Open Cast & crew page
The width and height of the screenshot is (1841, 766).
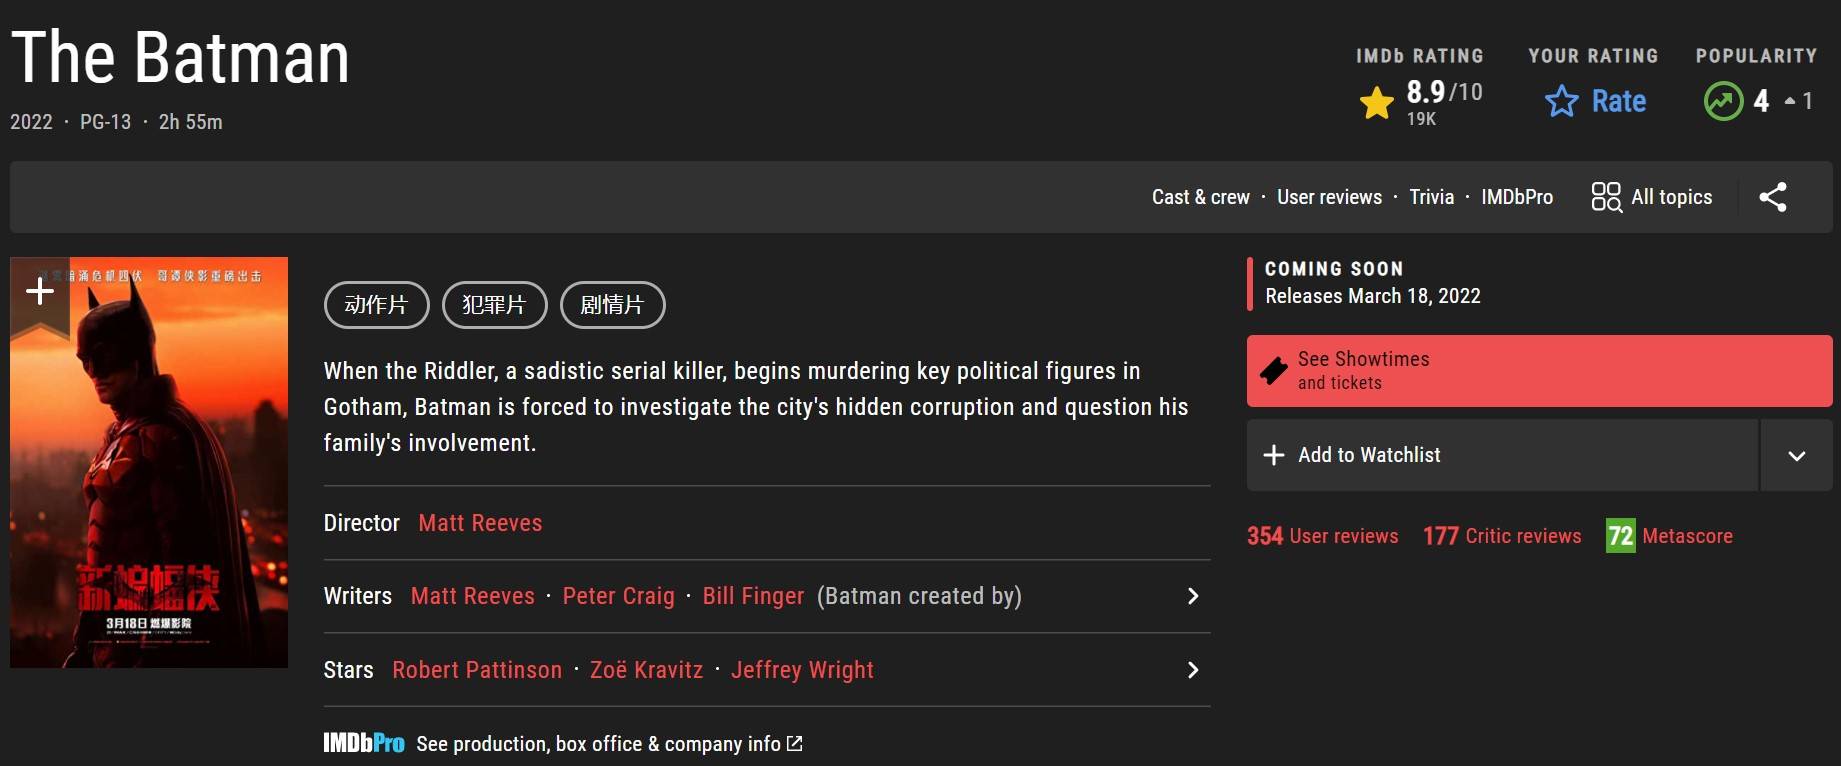click(1201, 197)
